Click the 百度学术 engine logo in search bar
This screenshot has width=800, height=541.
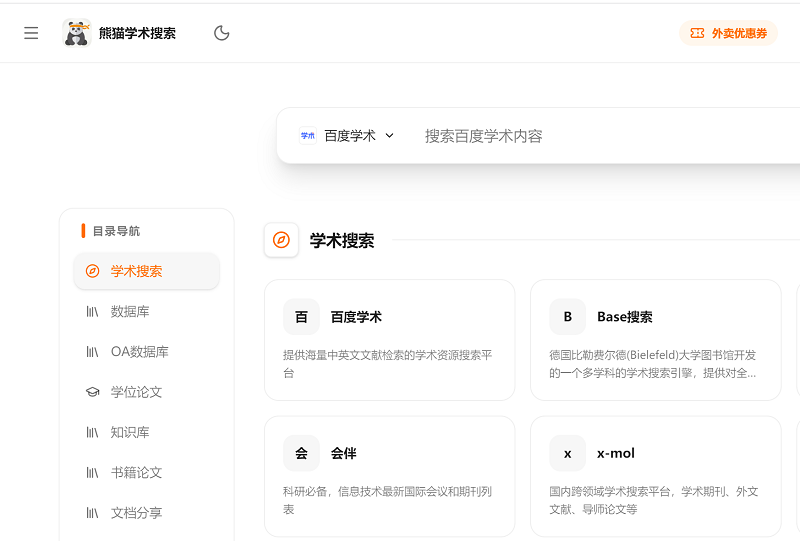[x=308, y=136]
